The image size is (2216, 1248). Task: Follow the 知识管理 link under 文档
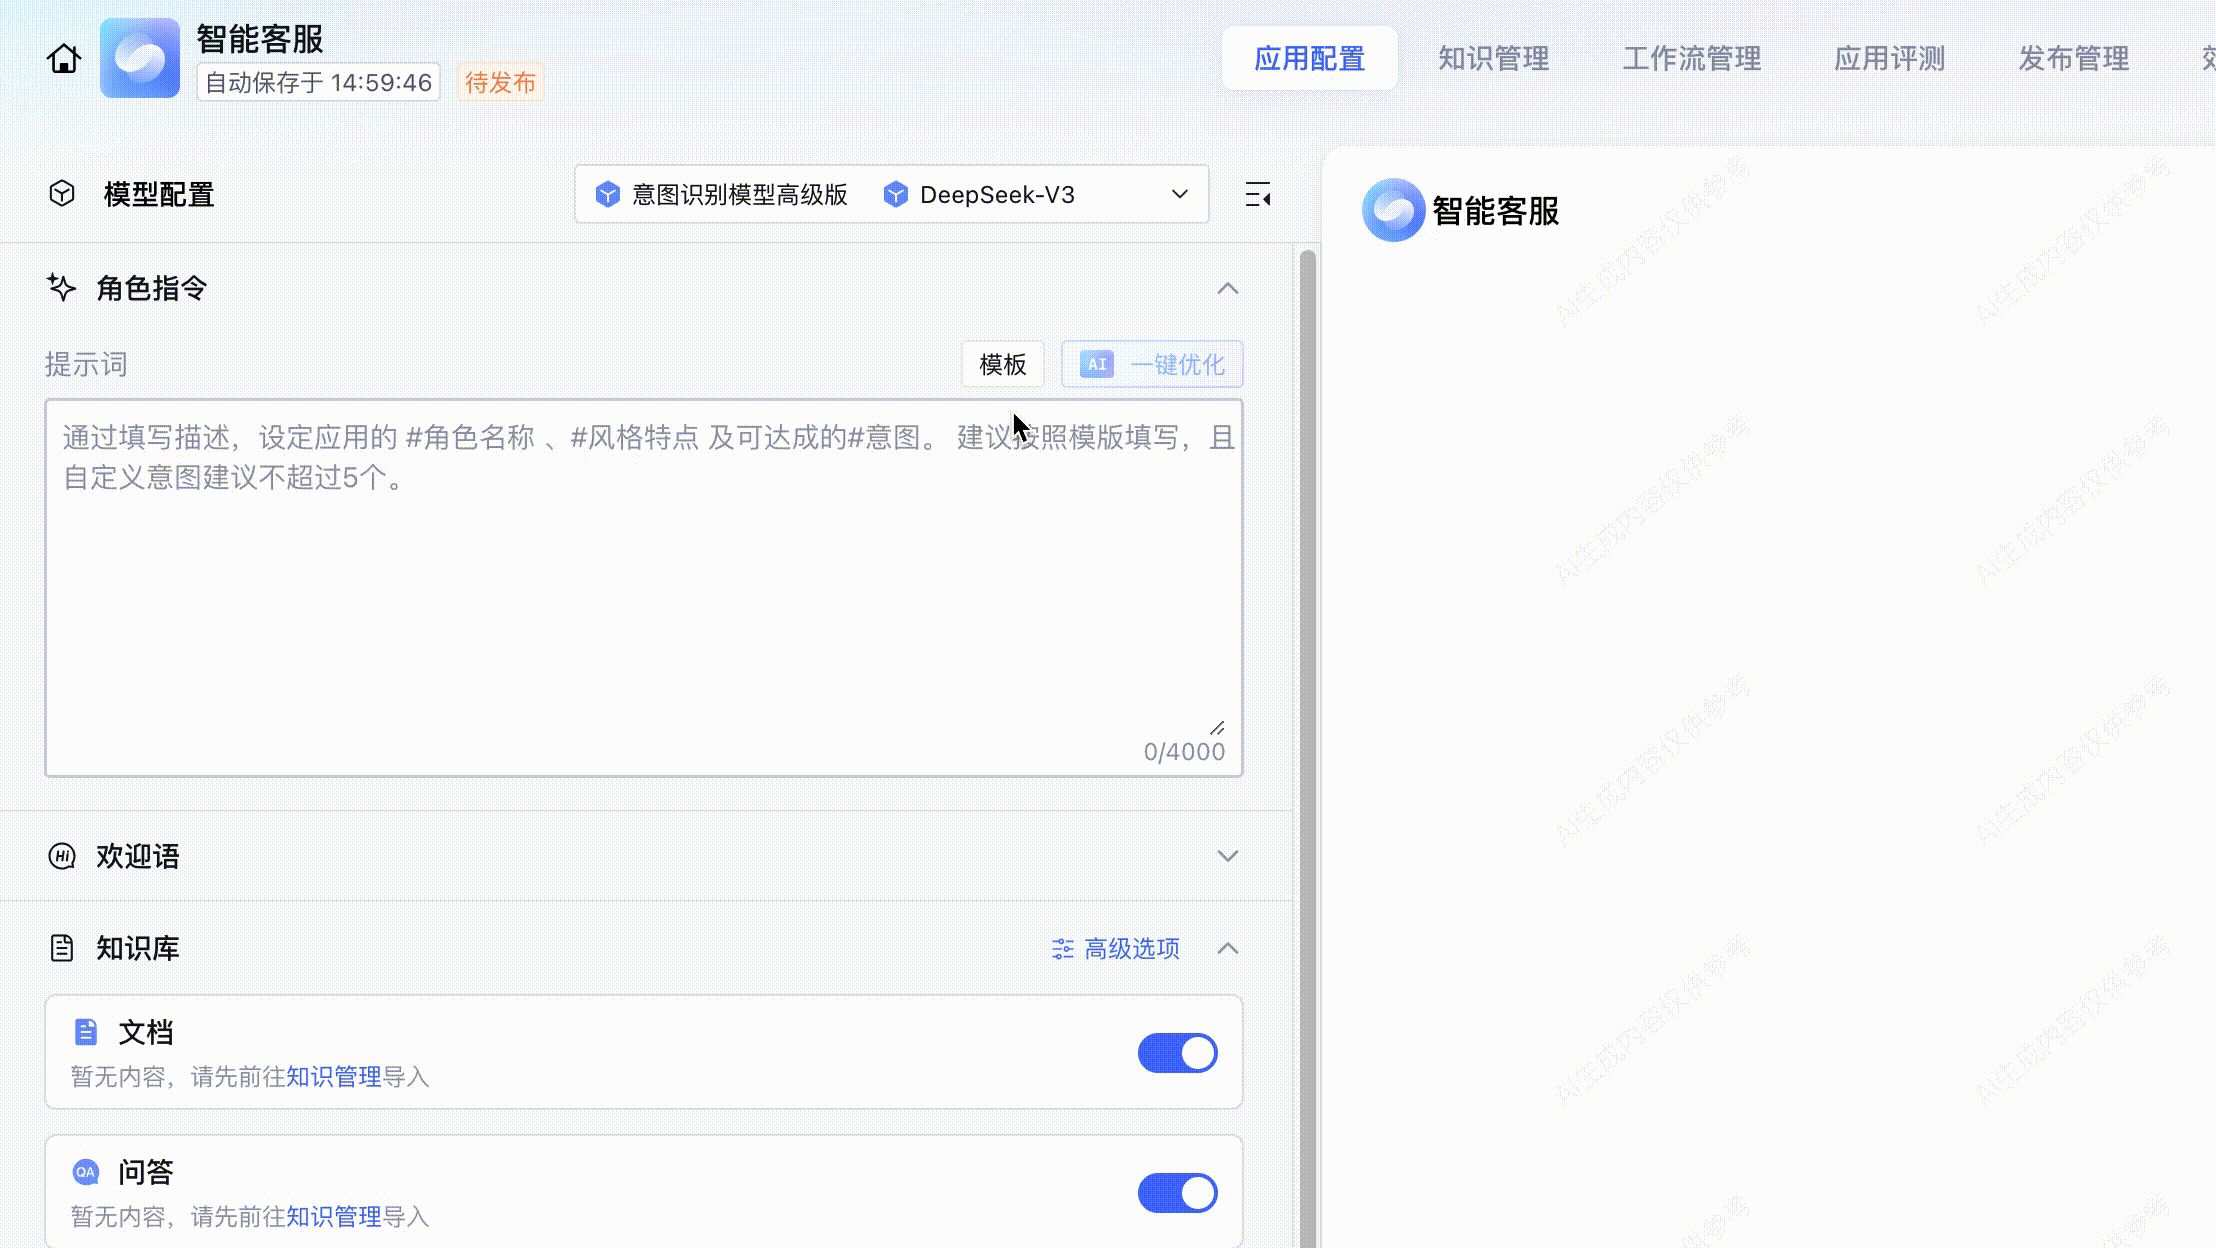334,1077
